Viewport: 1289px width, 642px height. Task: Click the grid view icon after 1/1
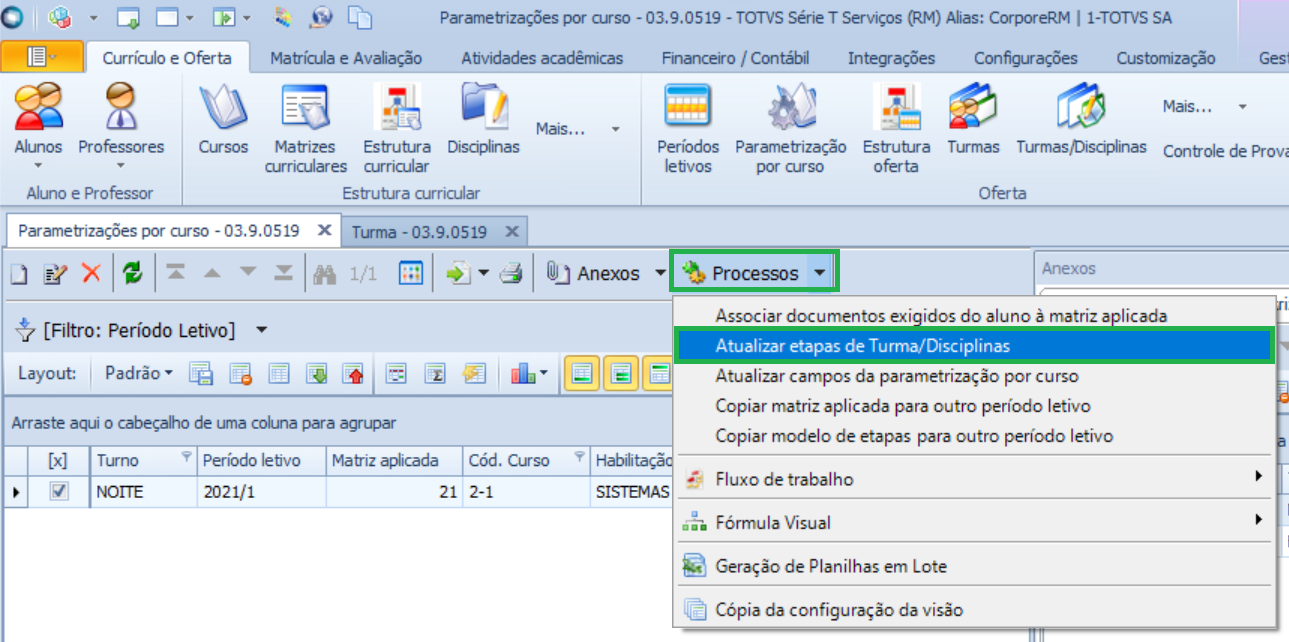tap(410, 273)
